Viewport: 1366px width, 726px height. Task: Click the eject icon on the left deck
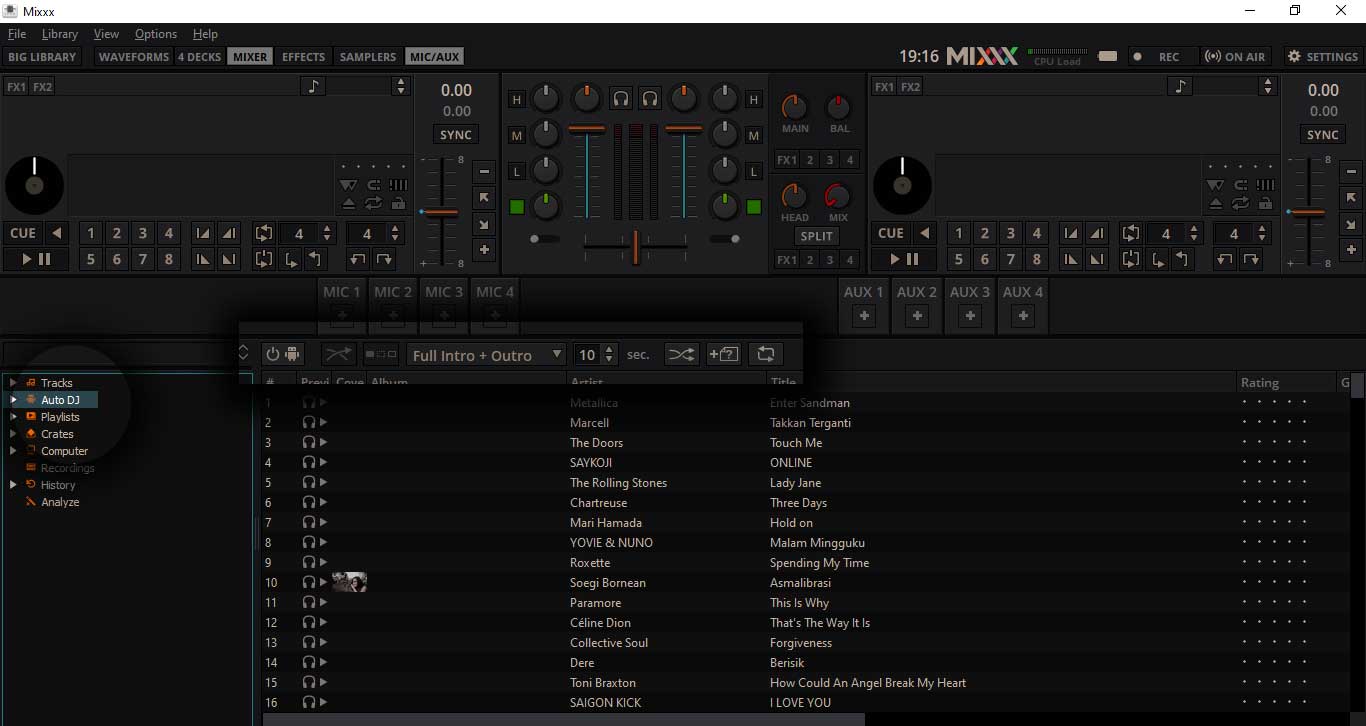(x=348, y=203)
